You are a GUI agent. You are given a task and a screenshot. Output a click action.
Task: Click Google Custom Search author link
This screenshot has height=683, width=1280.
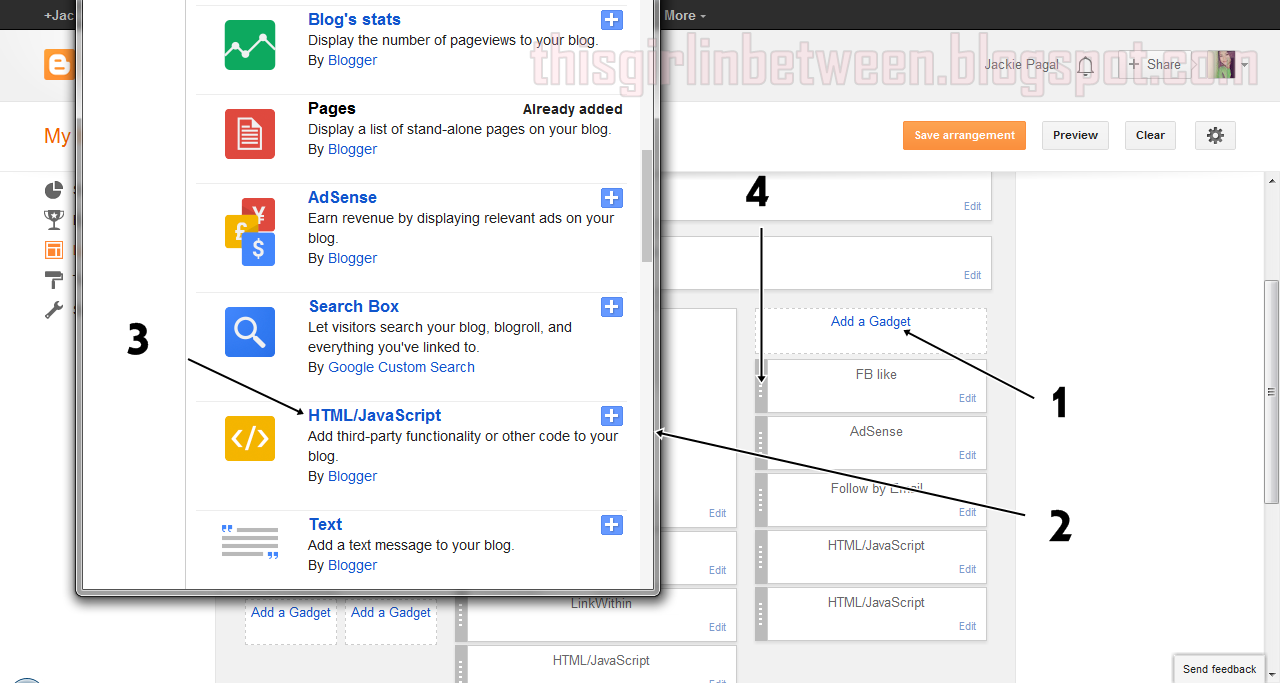[x=401, y=367]
